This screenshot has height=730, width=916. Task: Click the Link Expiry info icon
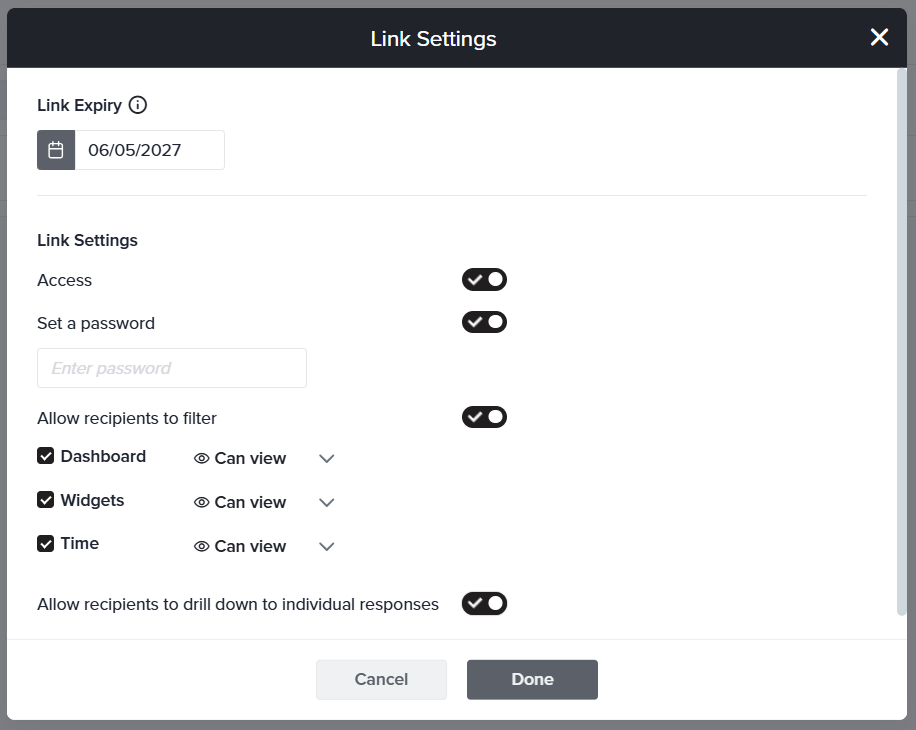138,105
